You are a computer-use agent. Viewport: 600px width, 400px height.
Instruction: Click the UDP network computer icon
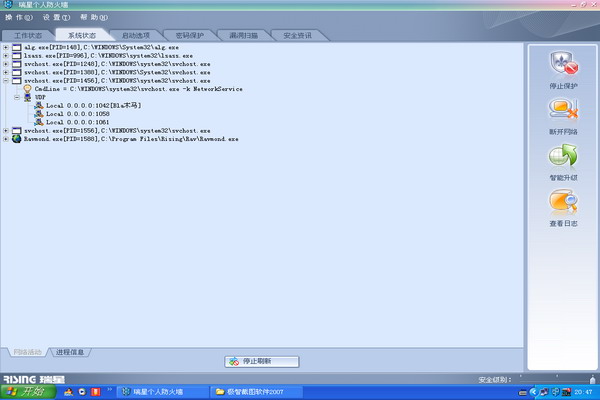28,97
